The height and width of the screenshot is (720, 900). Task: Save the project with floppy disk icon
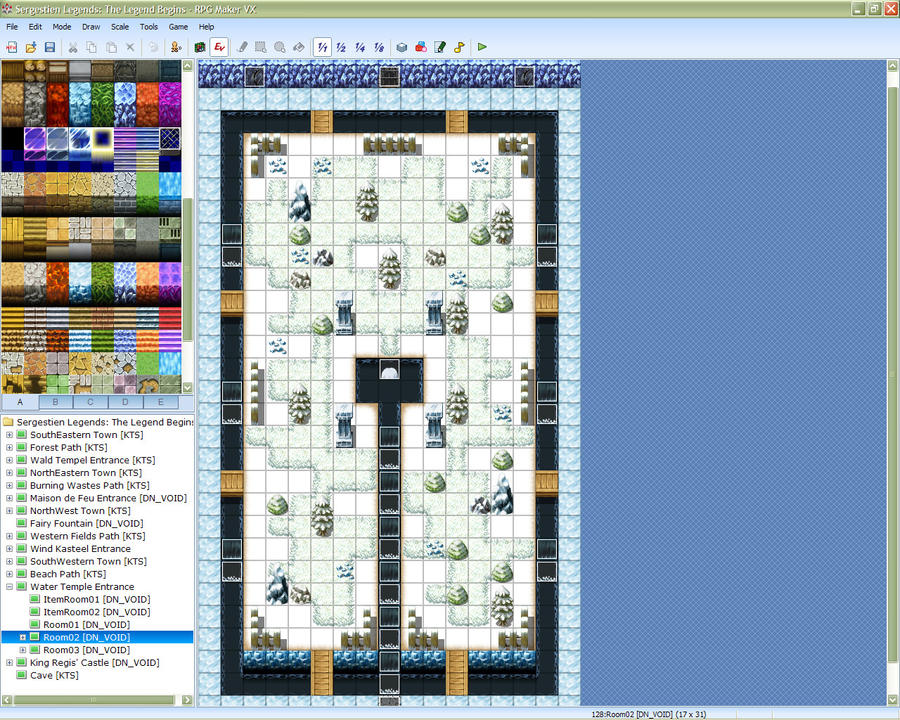point(50,47)
